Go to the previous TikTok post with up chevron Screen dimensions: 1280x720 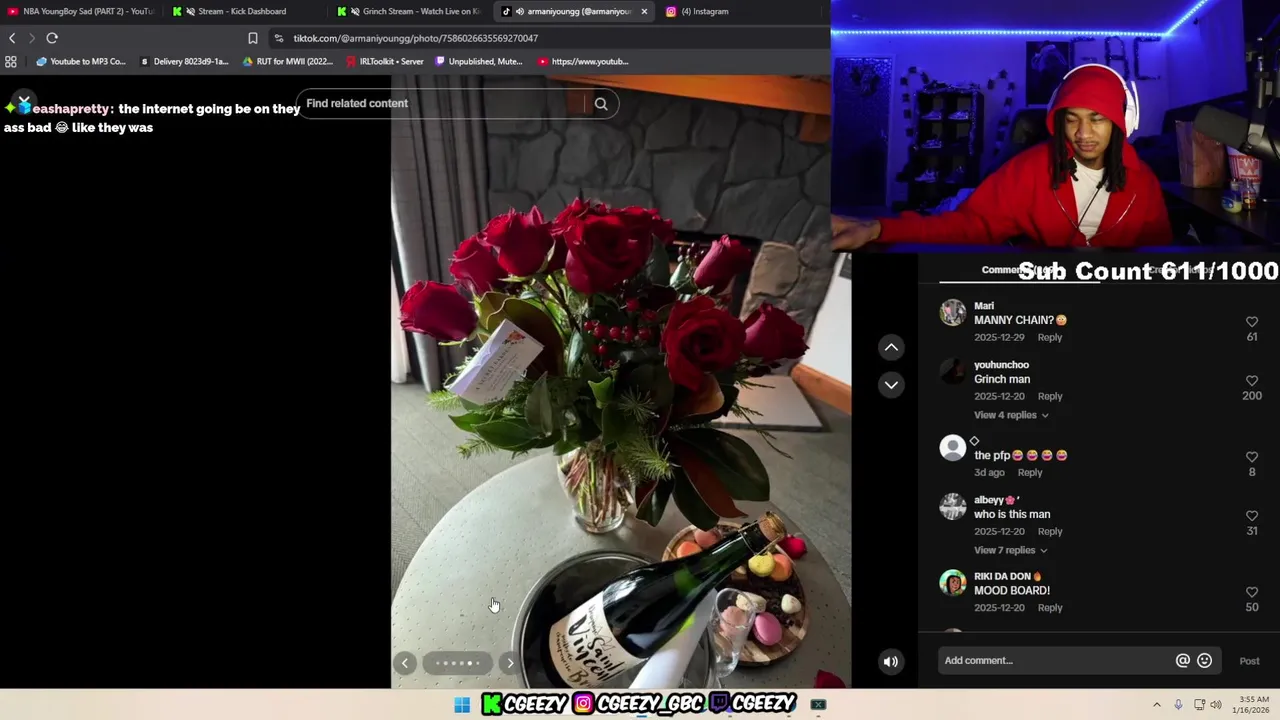[x=891, y=347]
